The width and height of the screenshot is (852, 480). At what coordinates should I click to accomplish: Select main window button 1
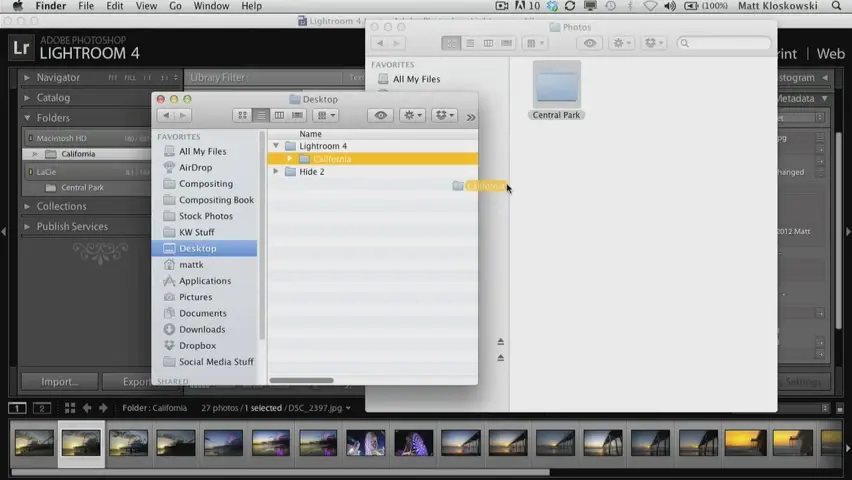[17, 408]
